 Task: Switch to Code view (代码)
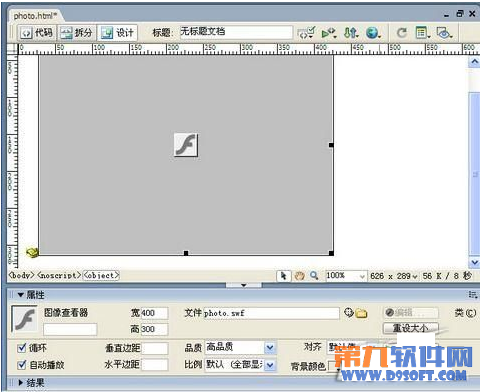37,33
